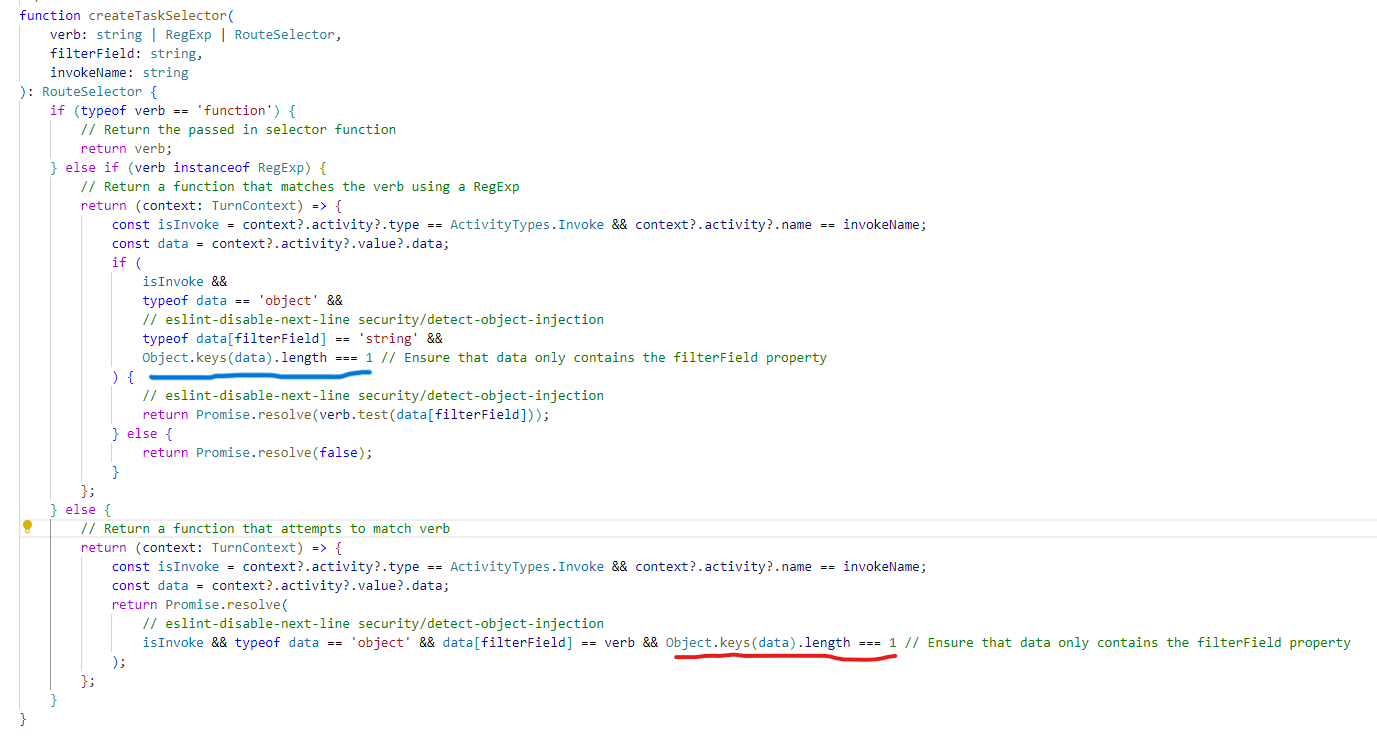Click the final closing brace of the function
This screenshot has height=737, width=1377.
21,718
